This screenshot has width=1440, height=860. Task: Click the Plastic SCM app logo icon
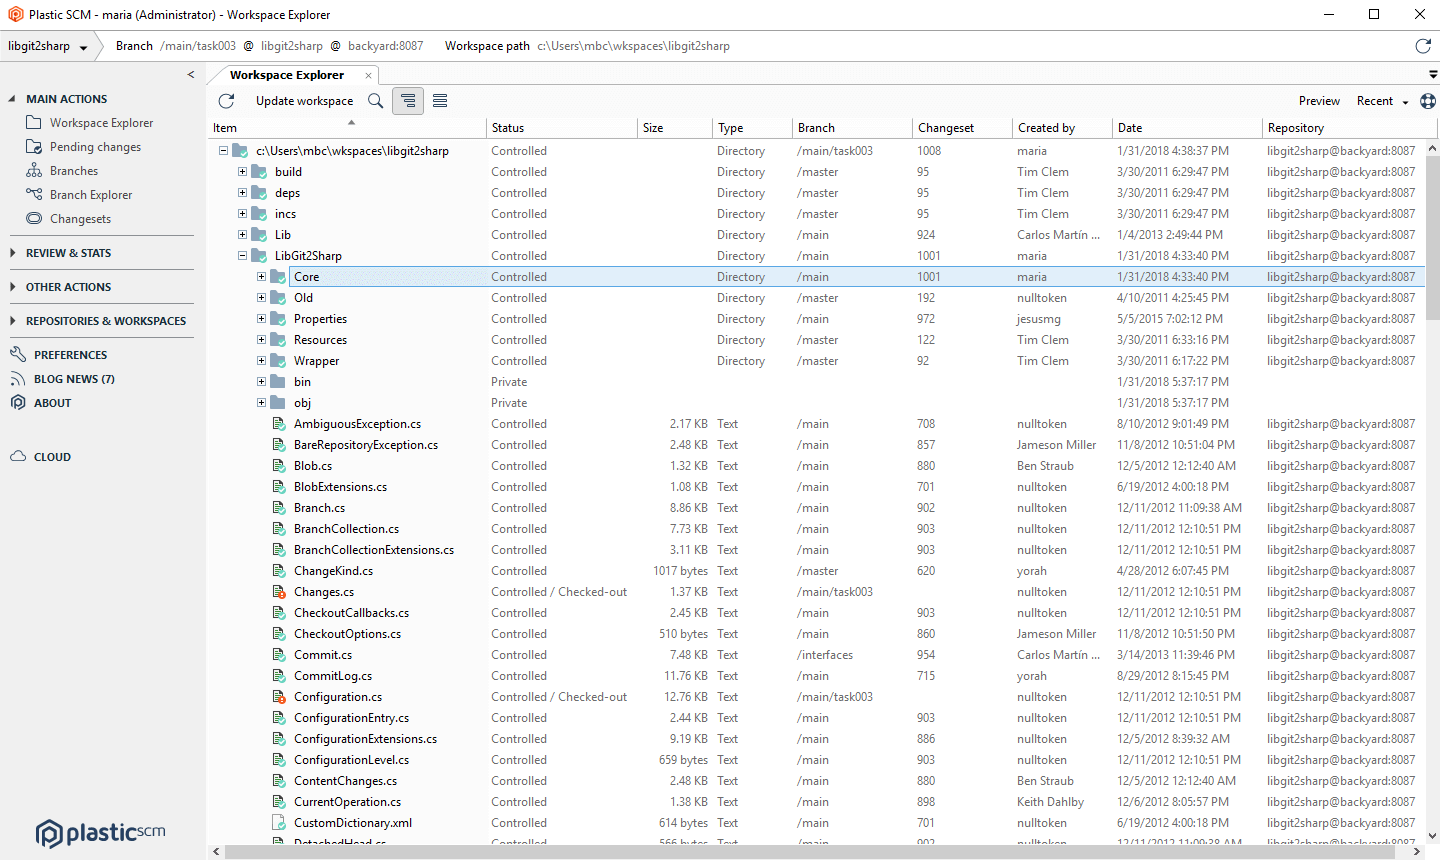(15, 14)
